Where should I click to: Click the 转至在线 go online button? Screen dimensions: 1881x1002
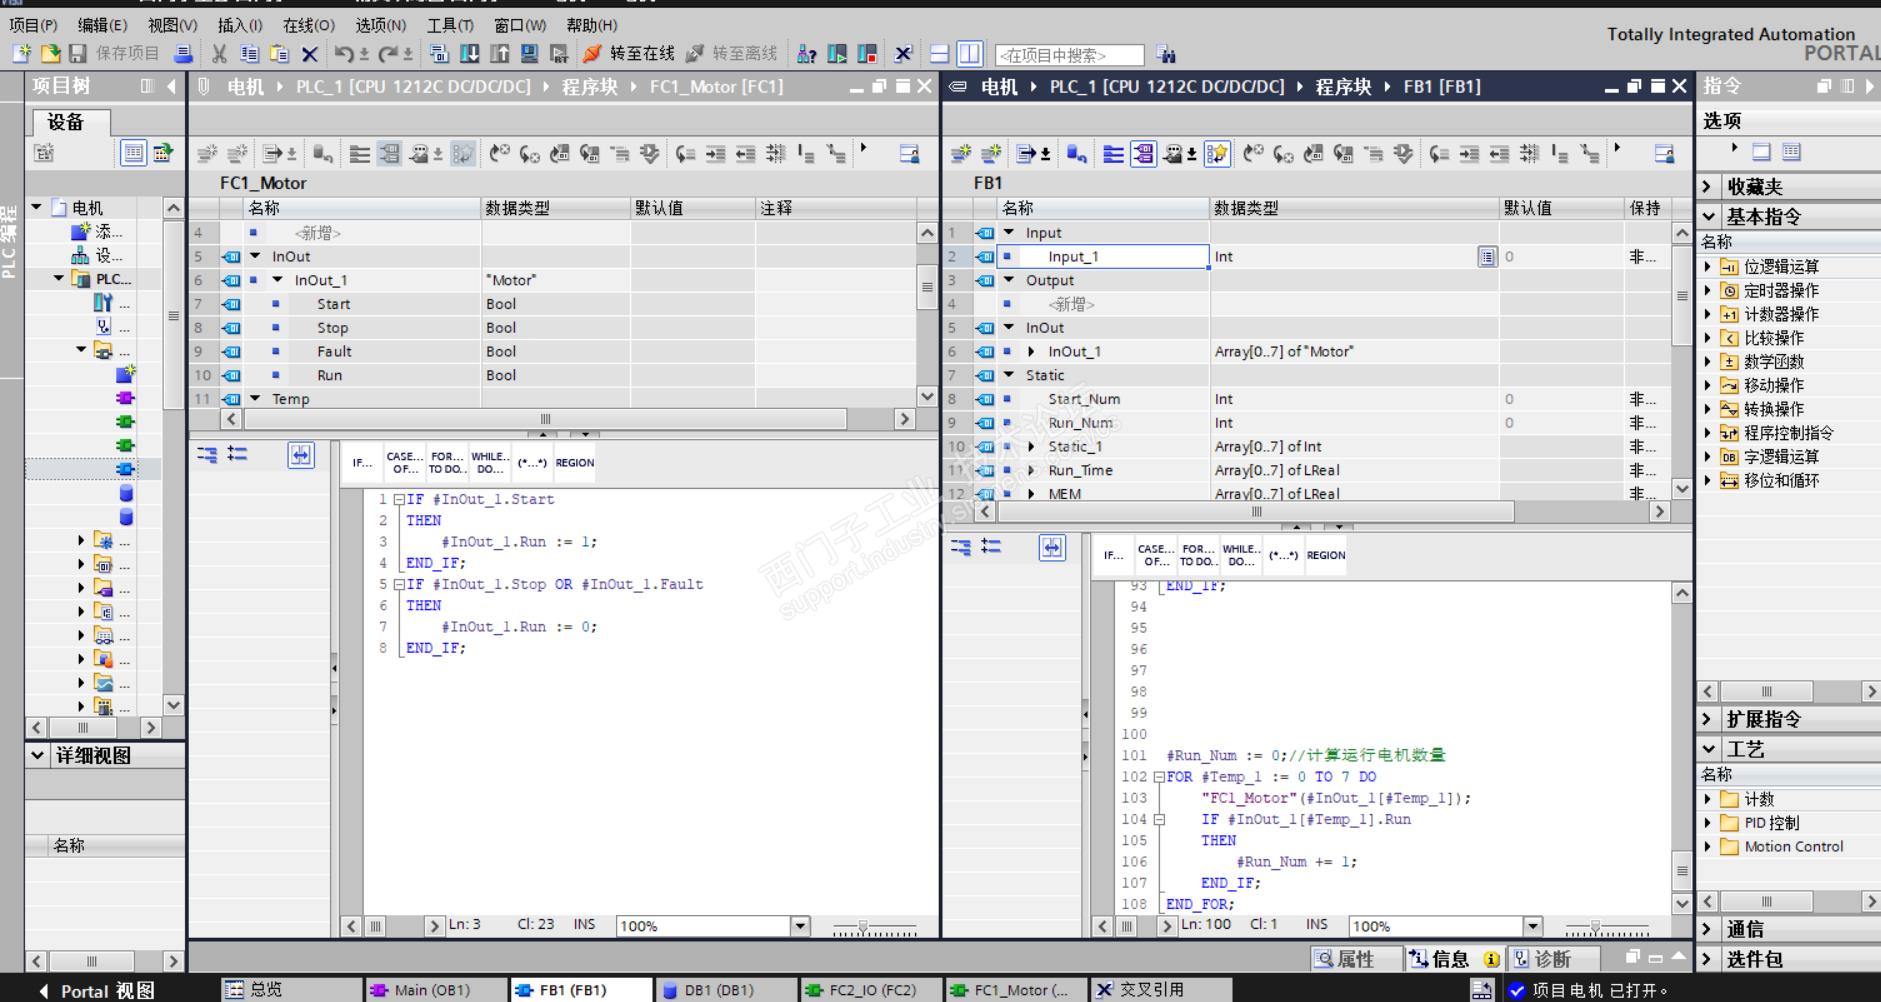[630, 54]
